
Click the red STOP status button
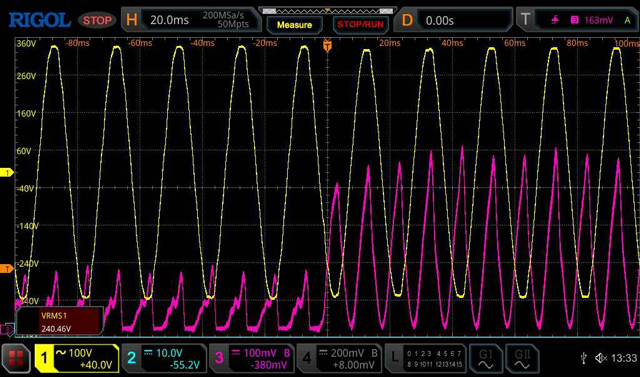pos(97,20)
